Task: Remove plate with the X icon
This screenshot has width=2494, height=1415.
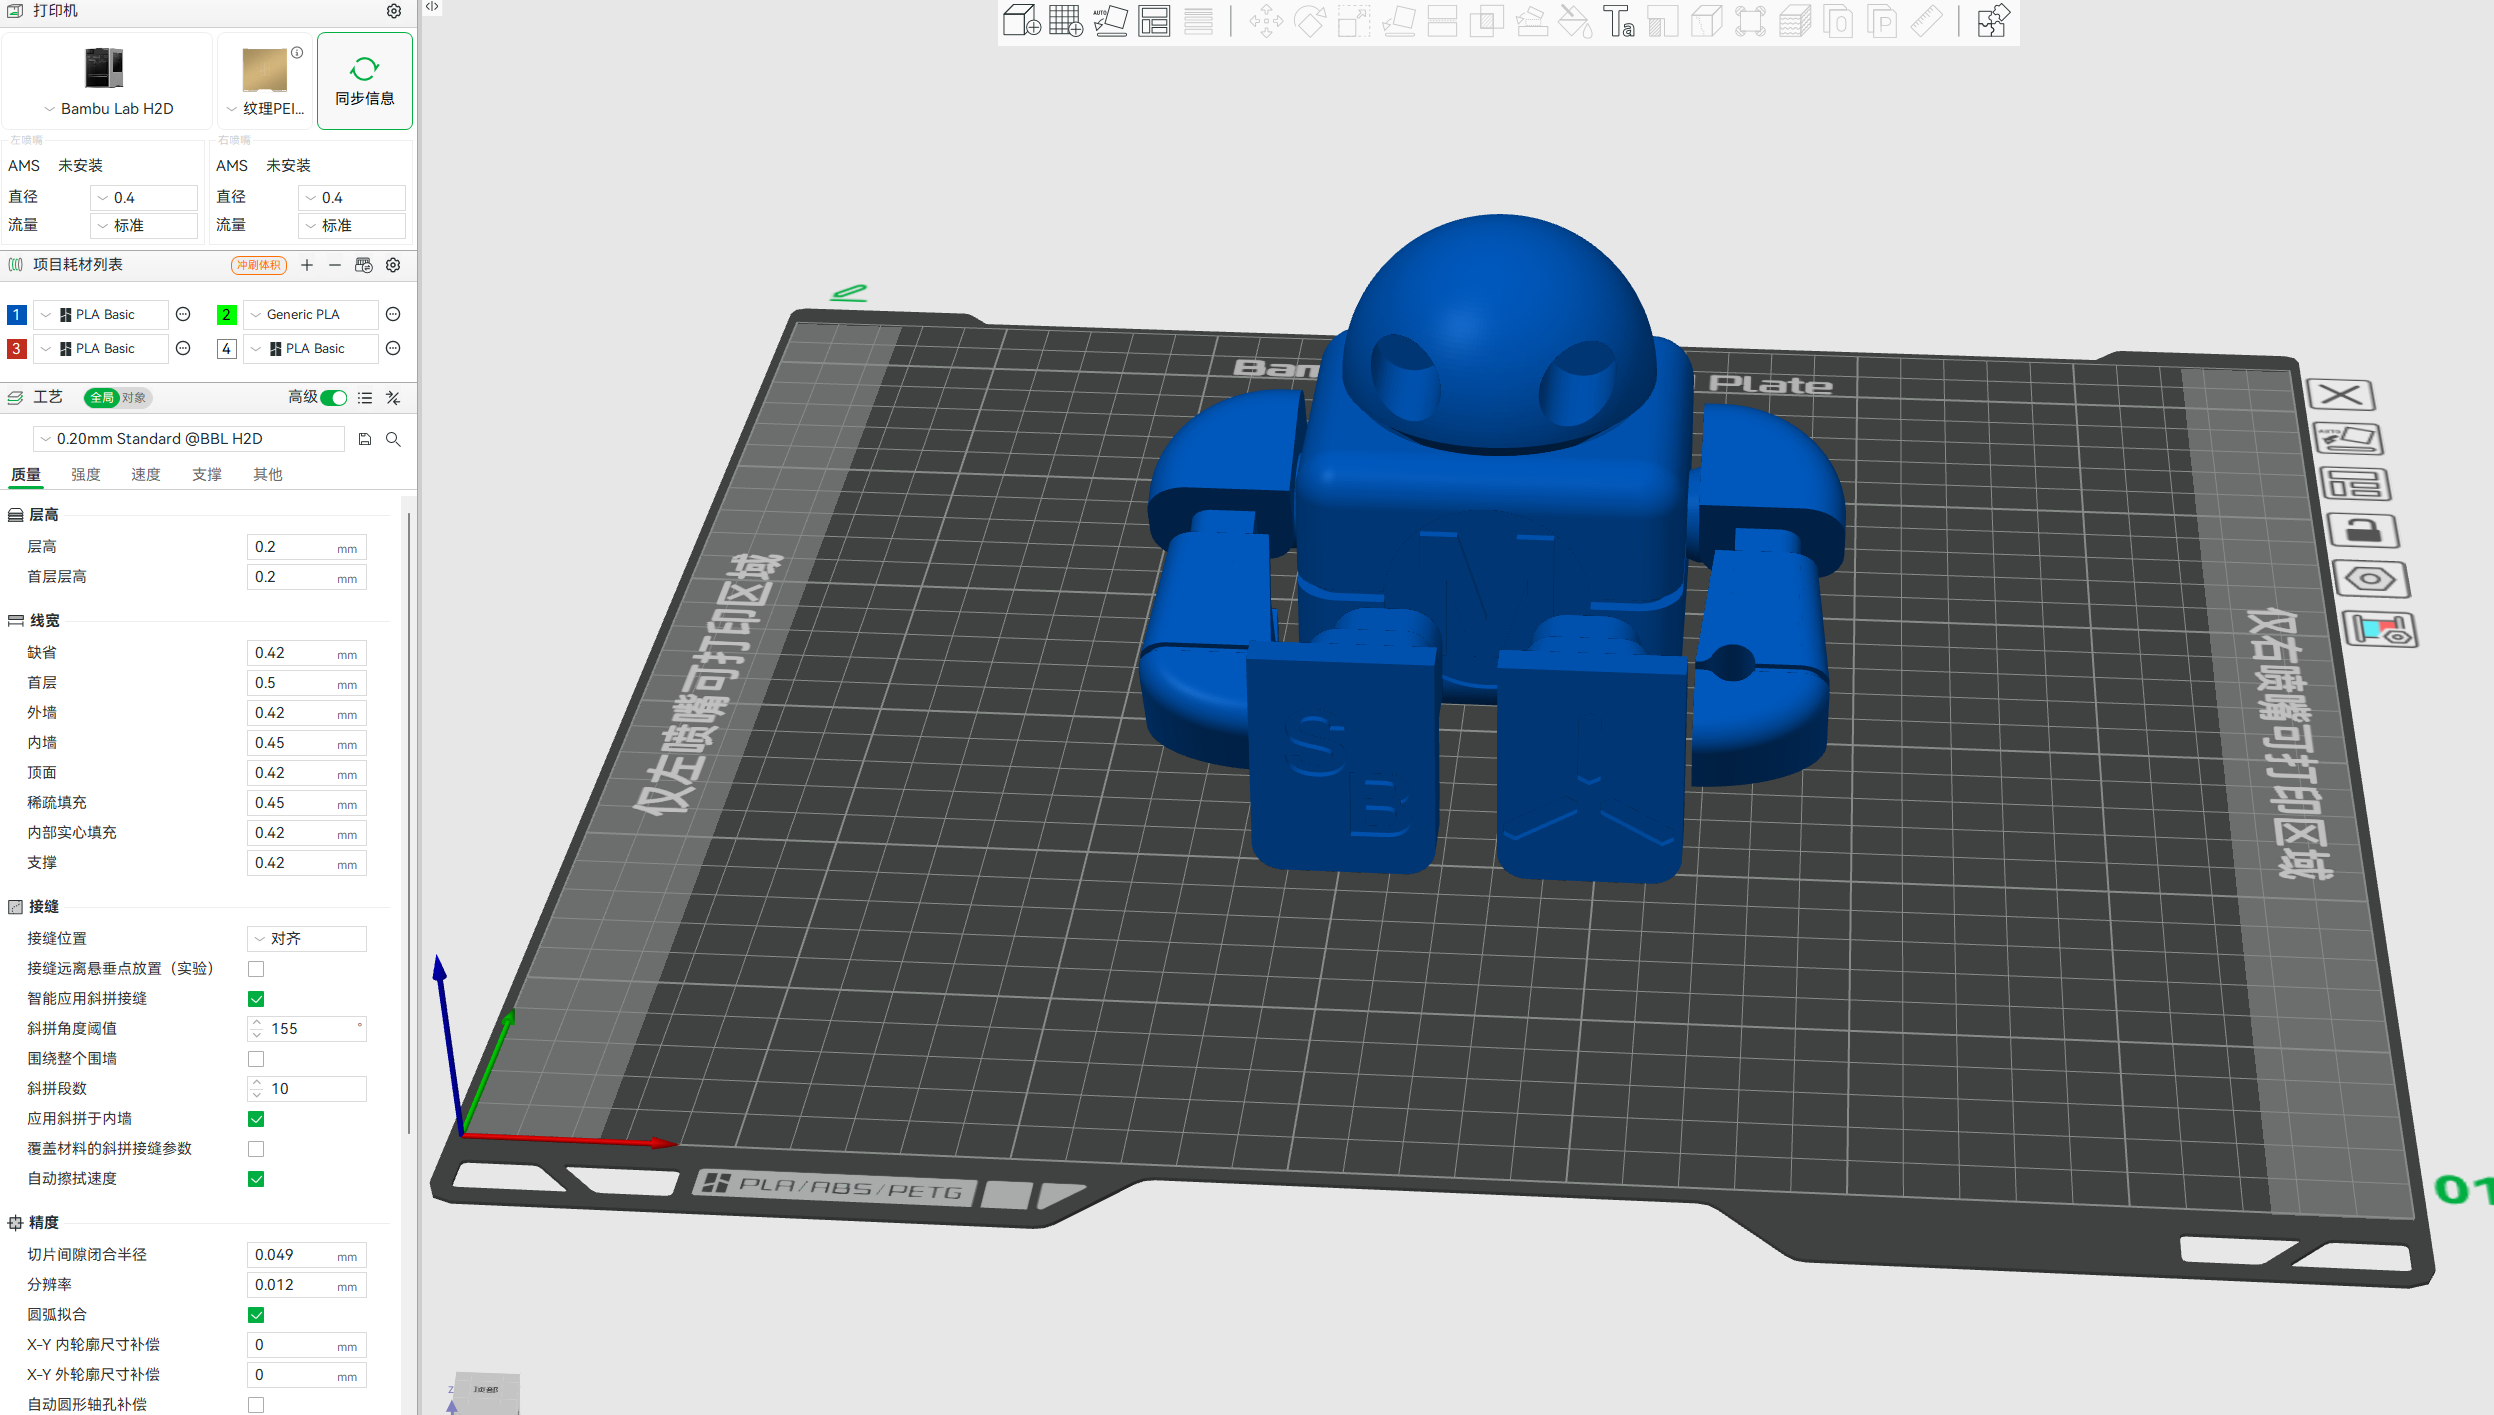Action: 2340,395
